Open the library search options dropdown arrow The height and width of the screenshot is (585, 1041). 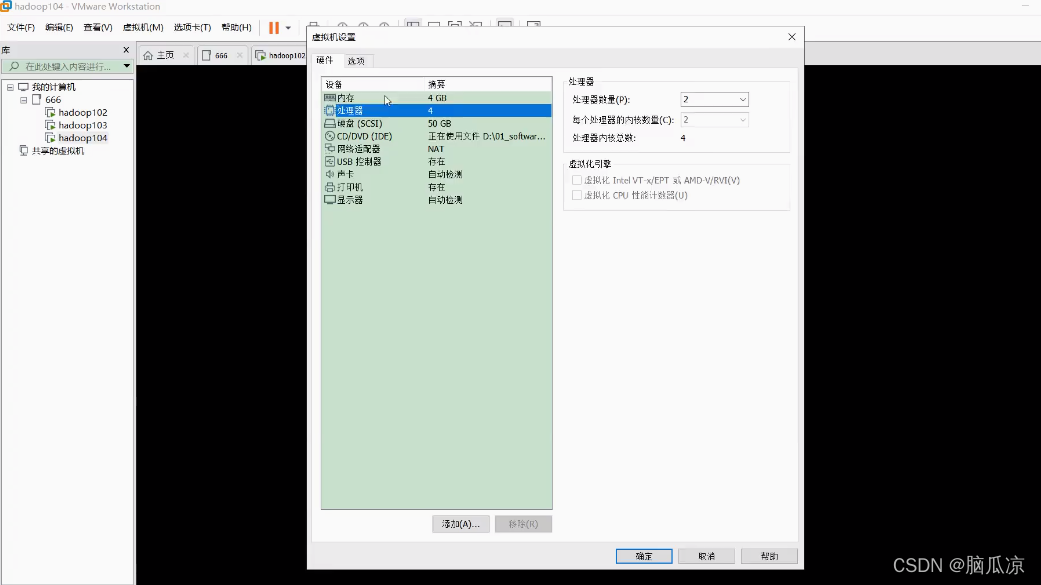(x=126, y=66)
